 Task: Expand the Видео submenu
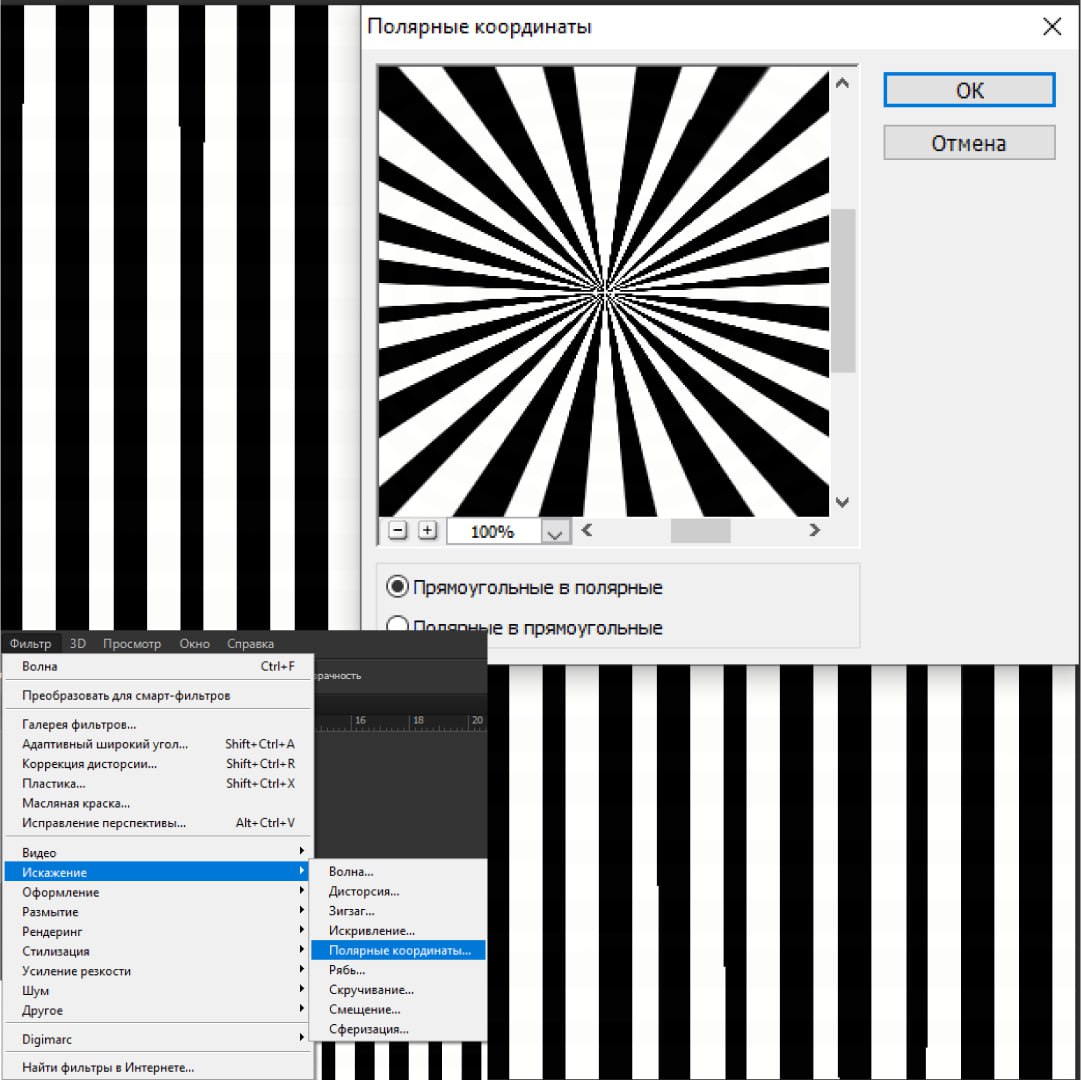(159, 853)
